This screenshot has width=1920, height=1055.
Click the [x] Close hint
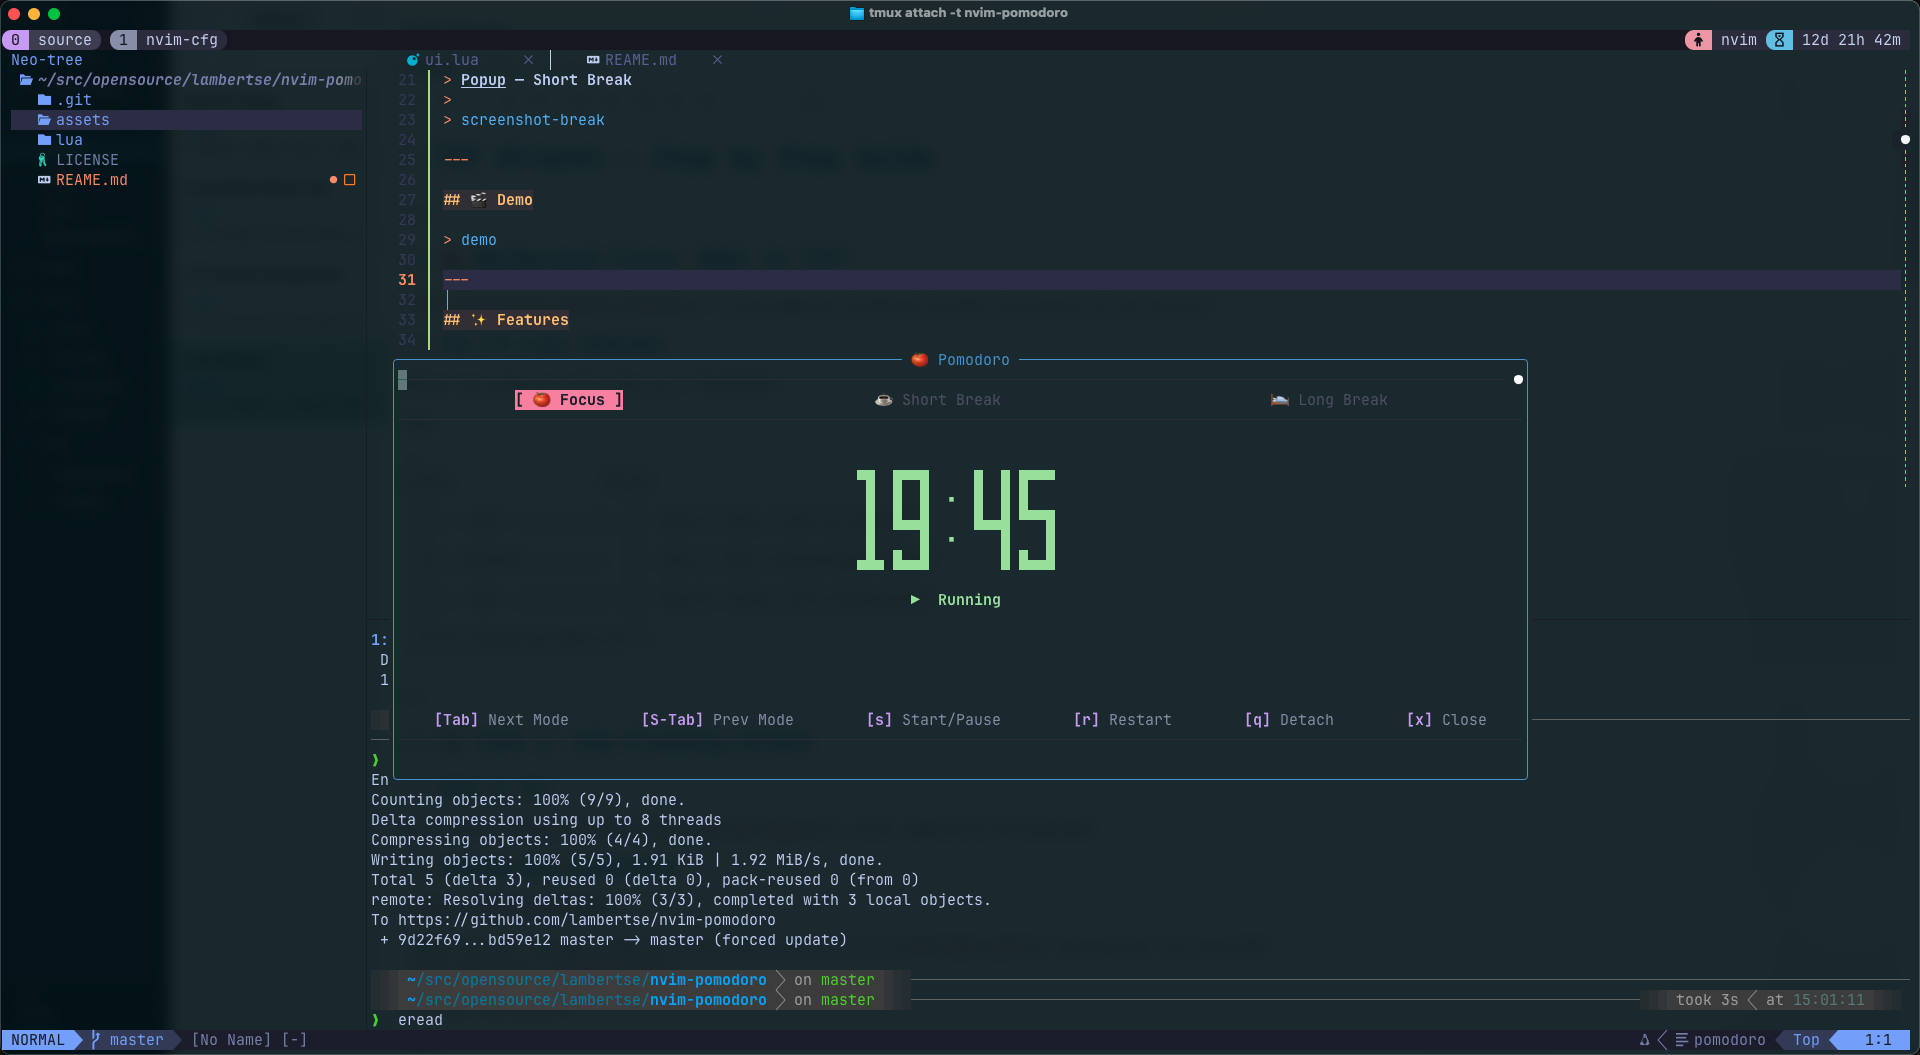pos(1446,720)
